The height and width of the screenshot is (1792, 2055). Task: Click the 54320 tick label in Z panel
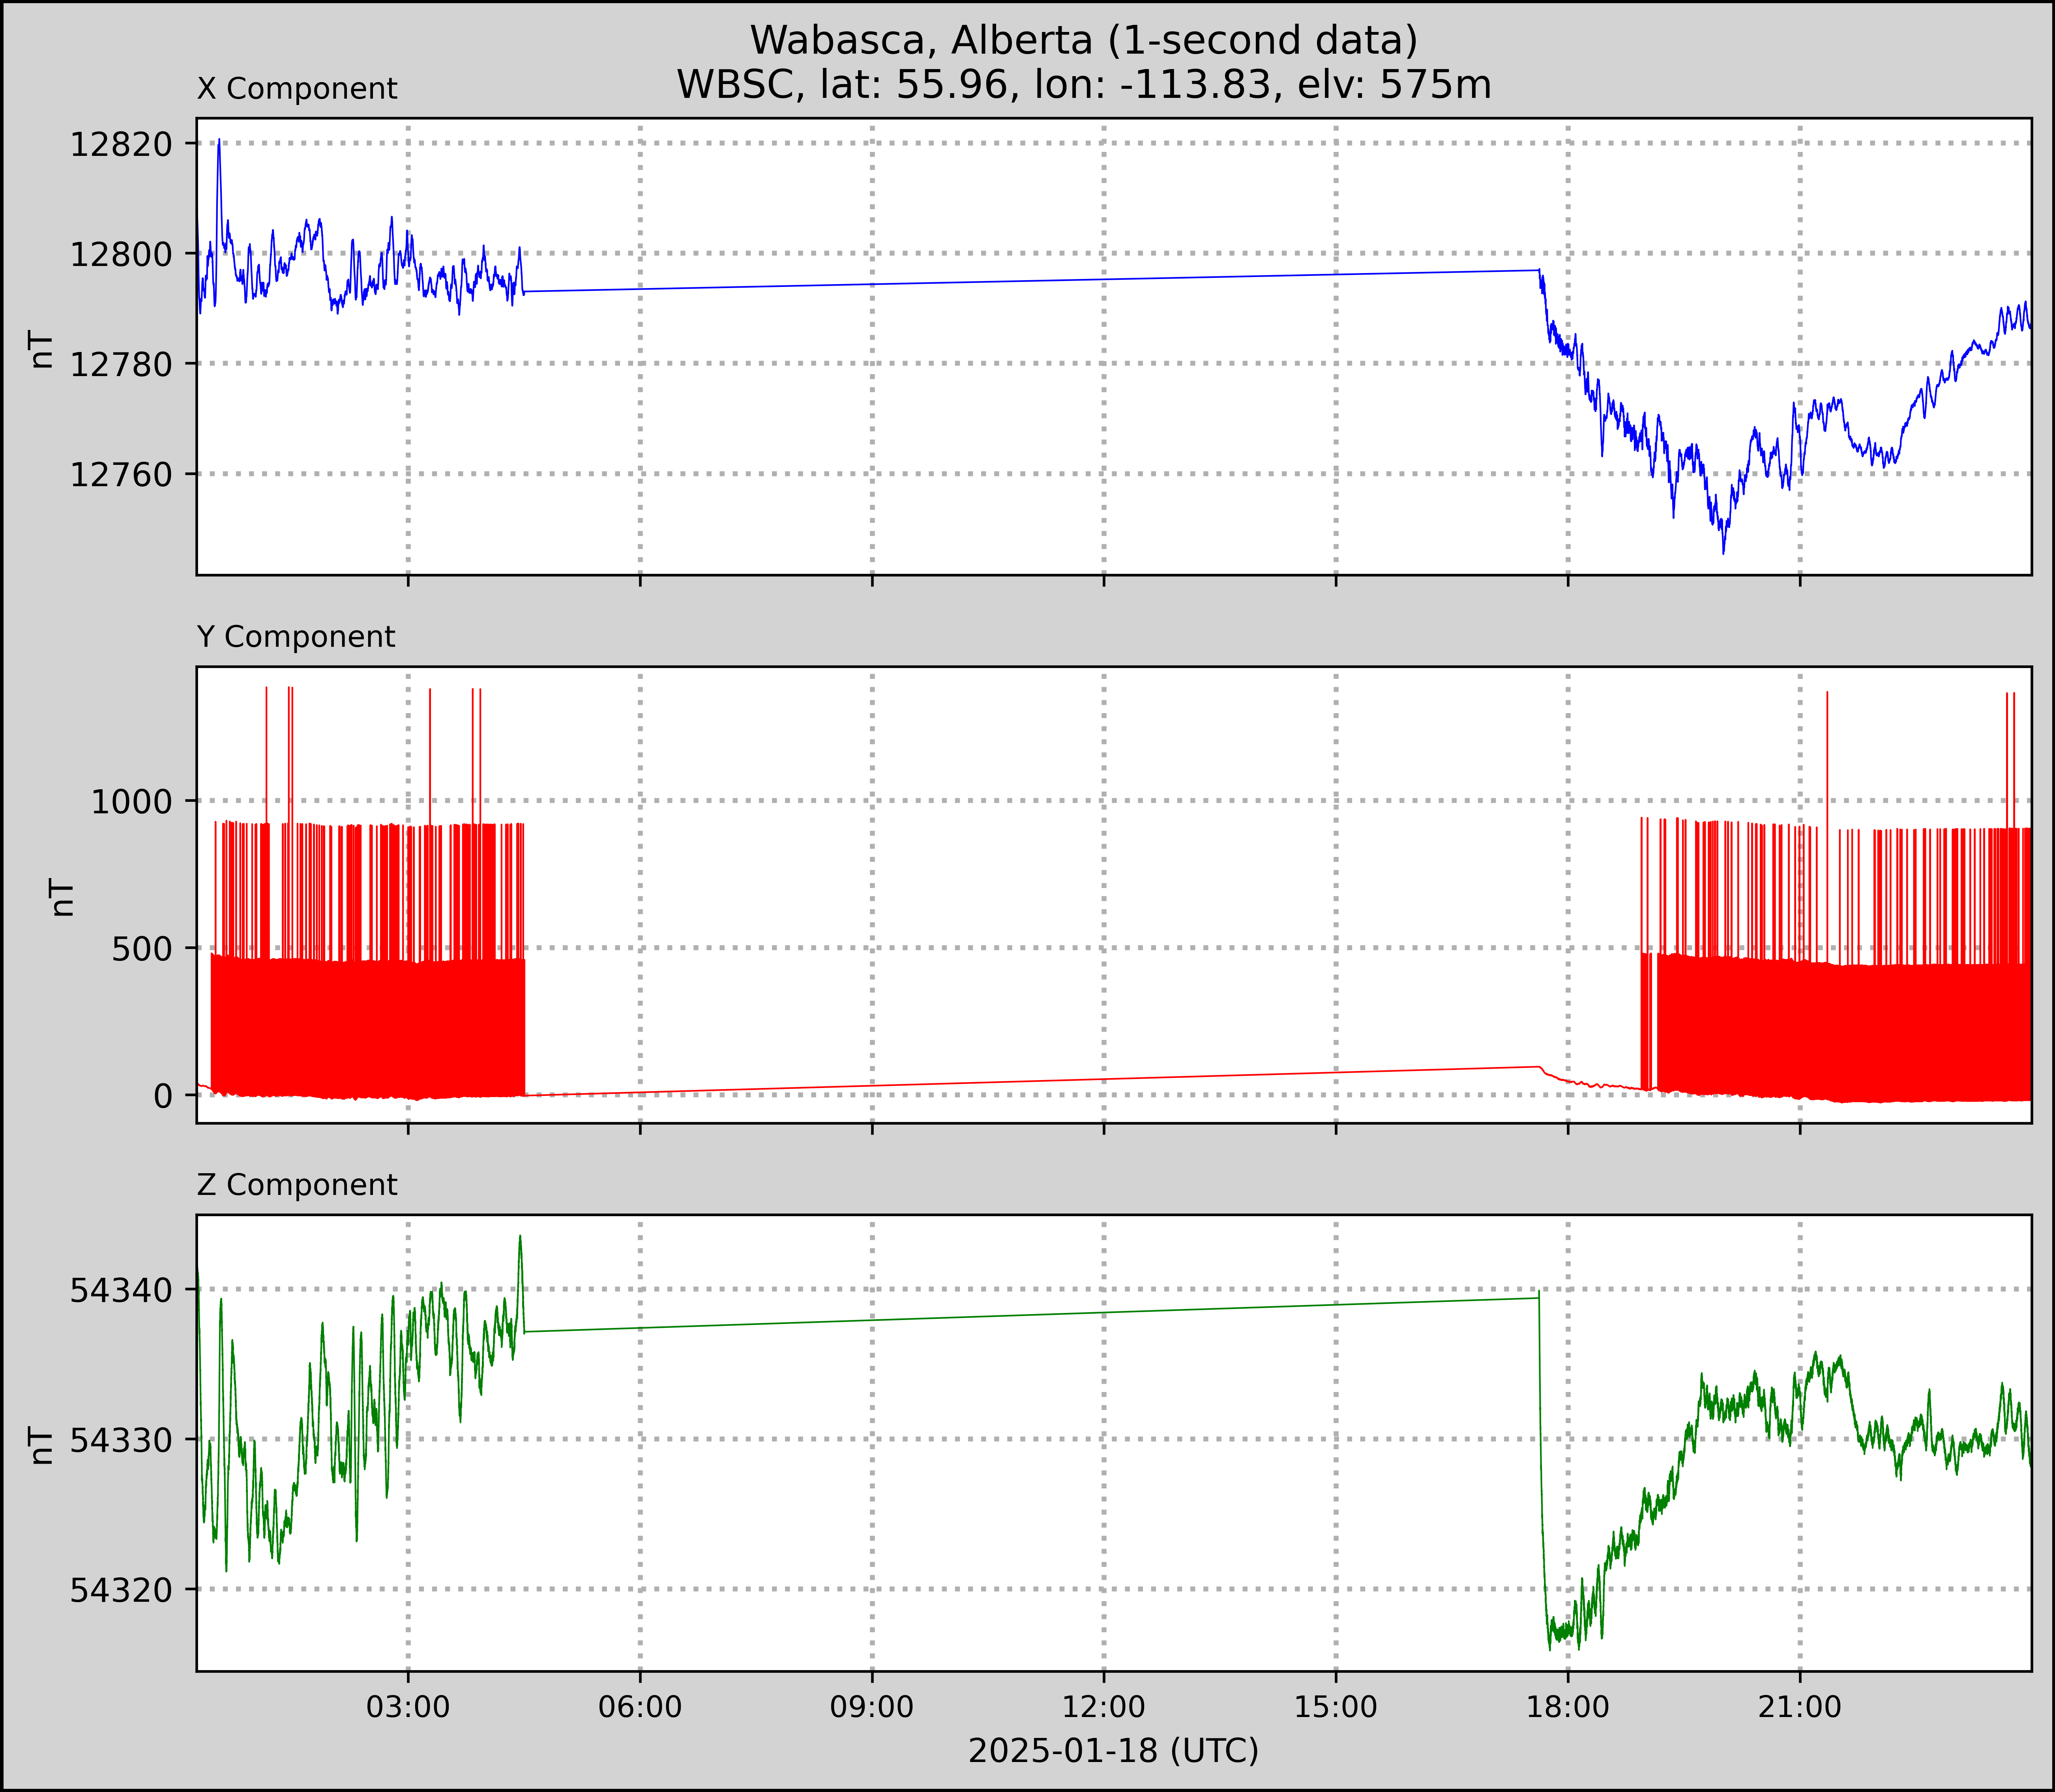coord(121,1590)
